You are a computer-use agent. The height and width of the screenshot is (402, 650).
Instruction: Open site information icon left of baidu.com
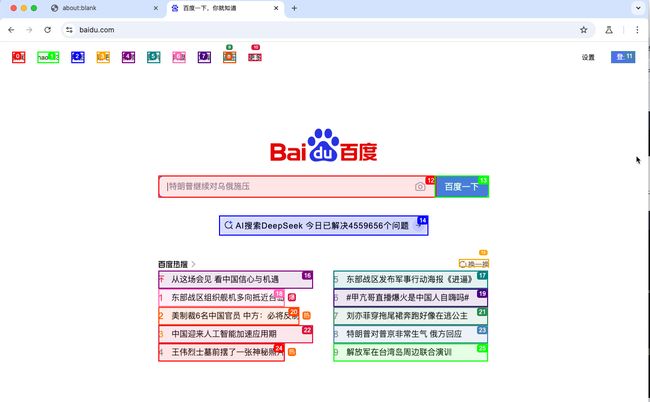69,30
